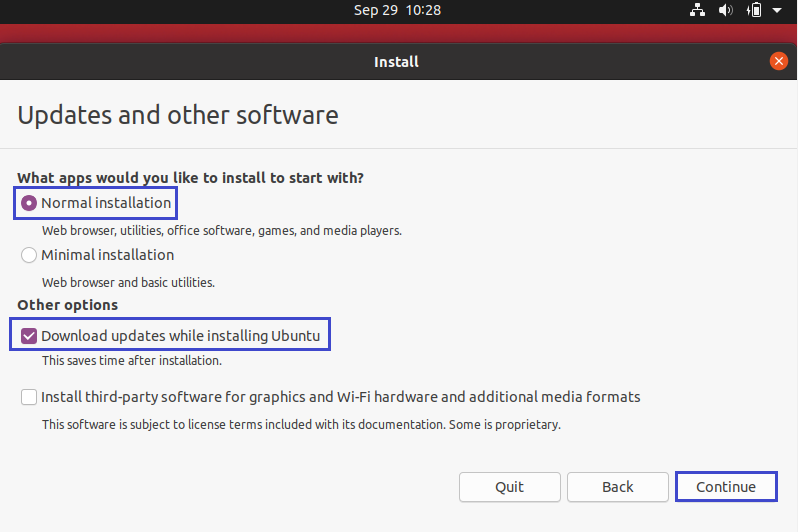Screen dimensions: 798x532
Task: Choose the Minimal installation option
Action: pyautogui.click(x=29, y=255)
